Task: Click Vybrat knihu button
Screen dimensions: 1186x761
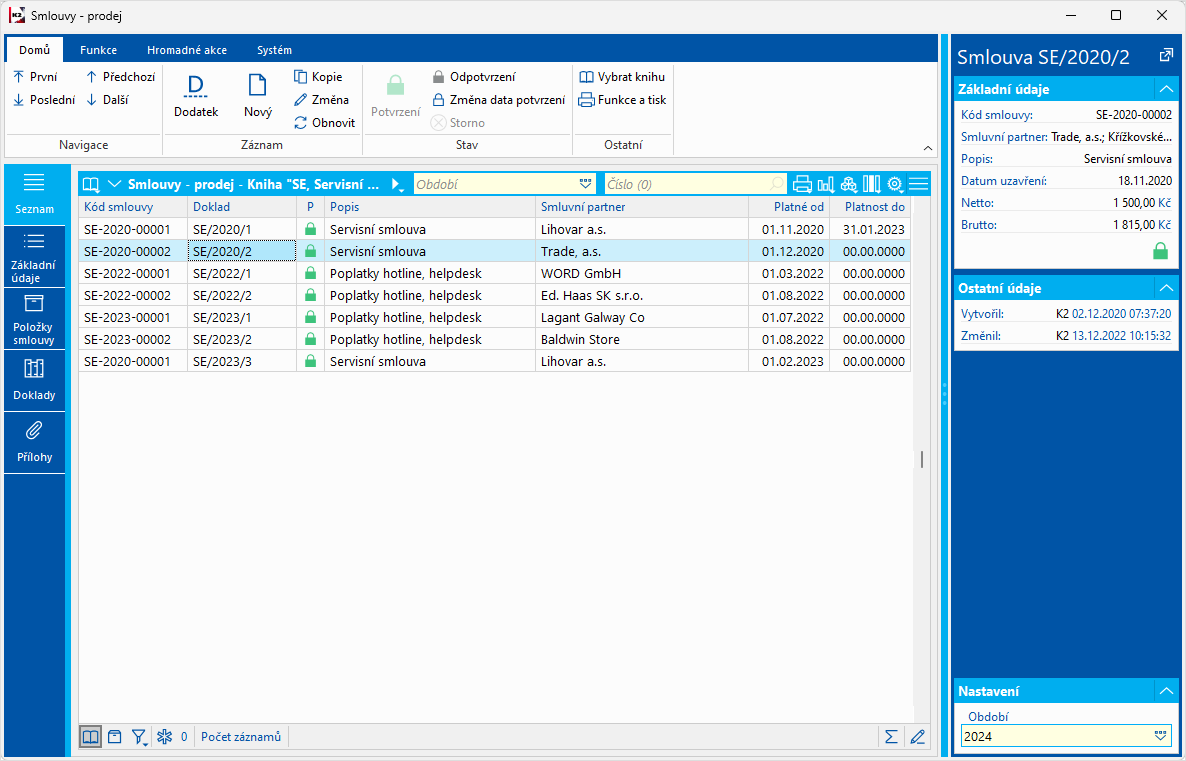Action: coord(622,77)
